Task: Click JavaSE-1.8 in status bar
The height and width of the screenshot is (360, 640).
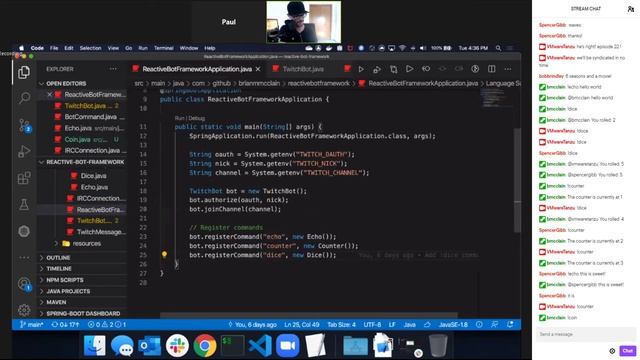Action: (453, 325)
